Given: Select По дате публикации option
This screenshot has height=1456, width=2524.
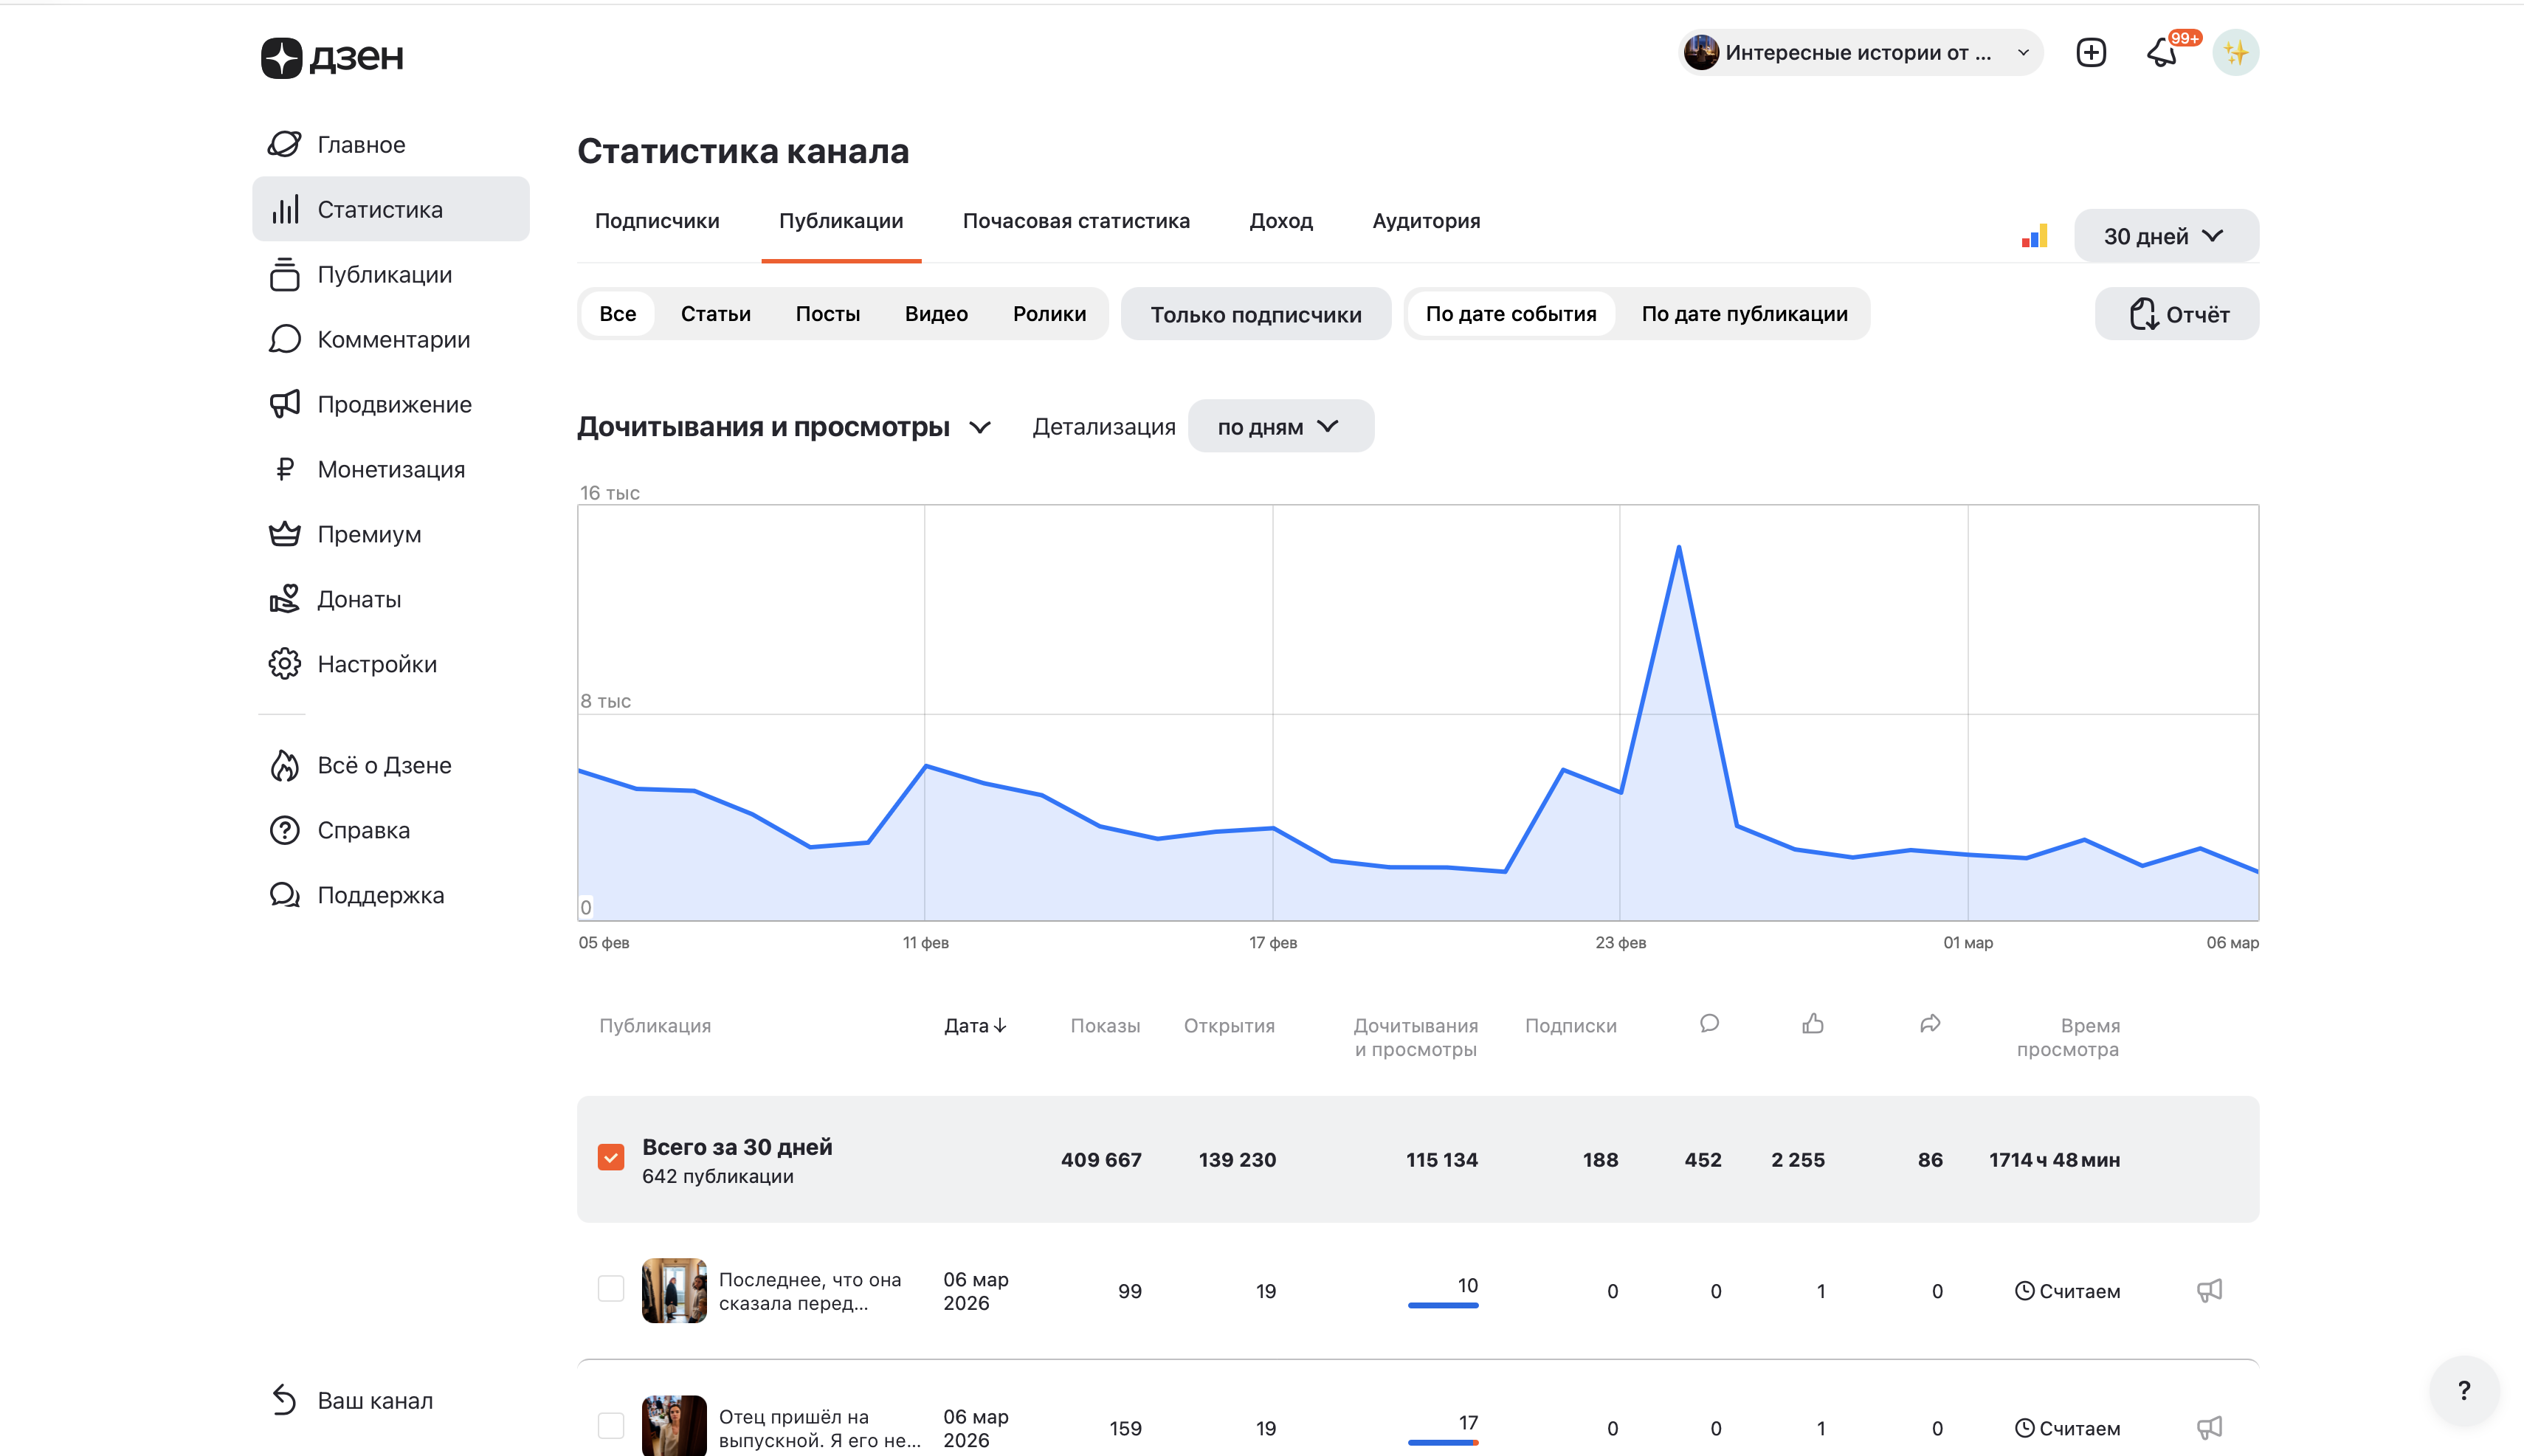Looking at the screenshot, I should click(x=1743, y=314).
